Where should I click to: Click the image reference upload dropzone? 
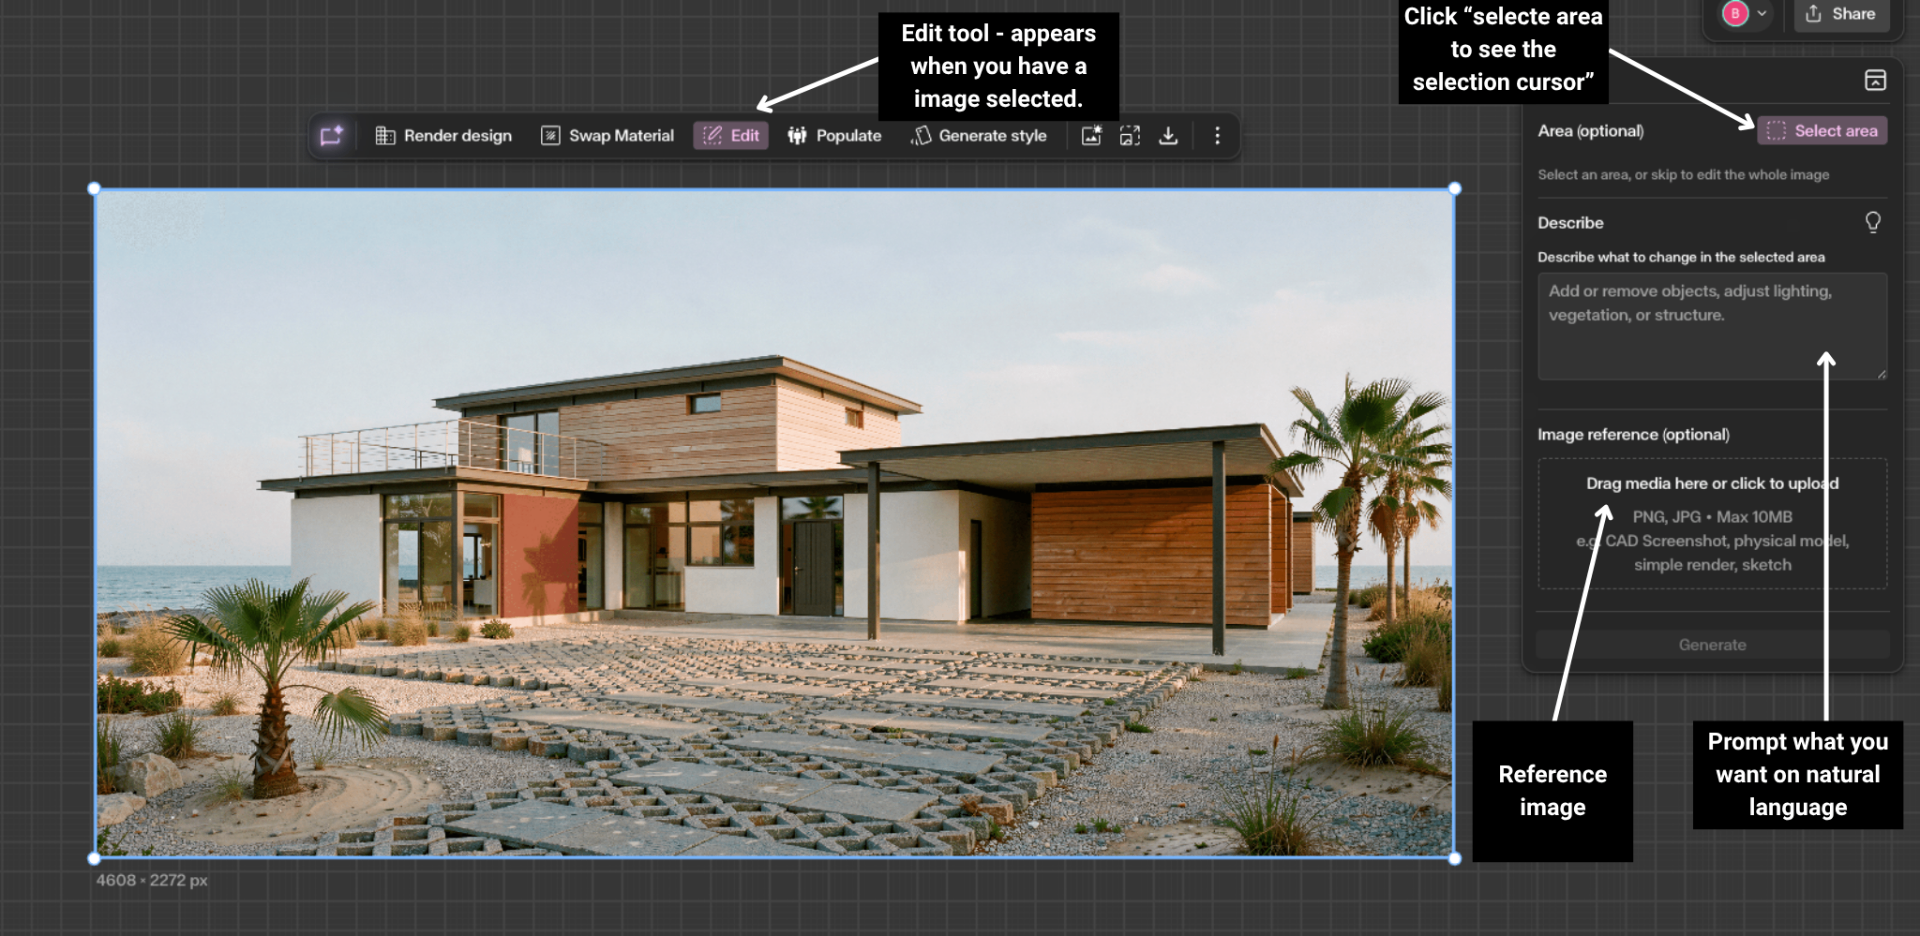point(1712,523)
